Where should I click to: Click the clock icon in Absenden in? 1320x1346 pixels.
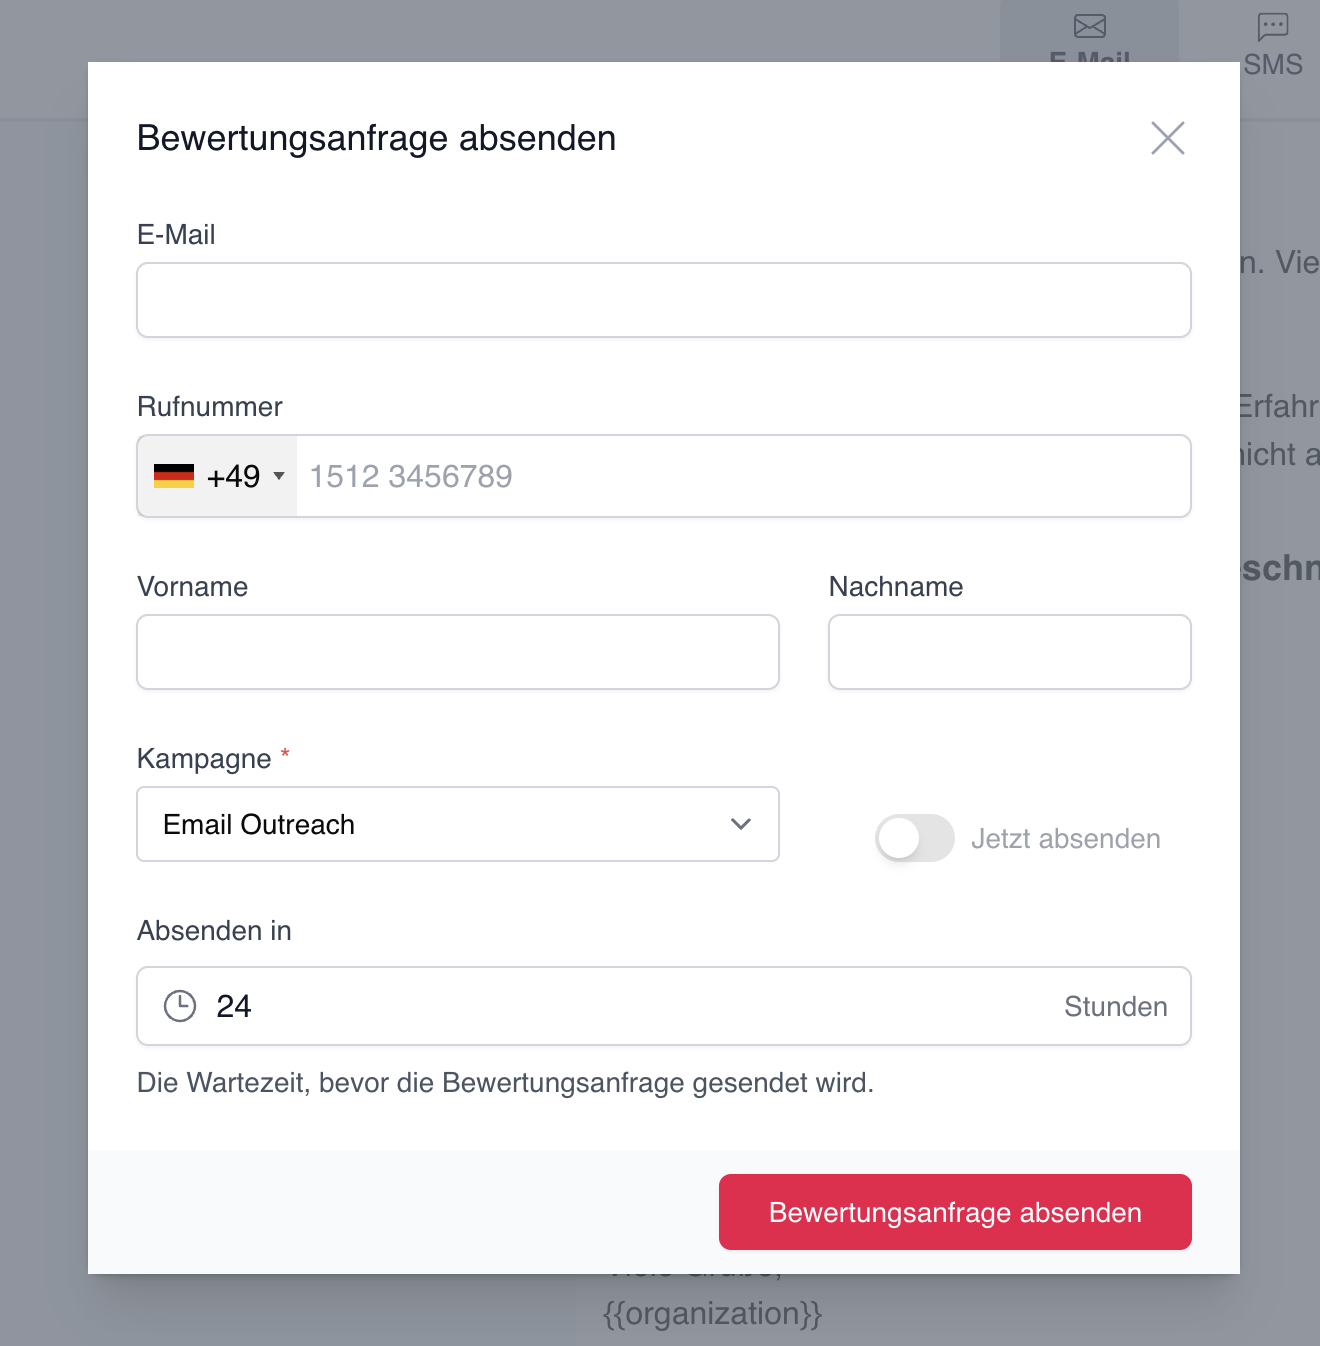(x=180, y=1006)
